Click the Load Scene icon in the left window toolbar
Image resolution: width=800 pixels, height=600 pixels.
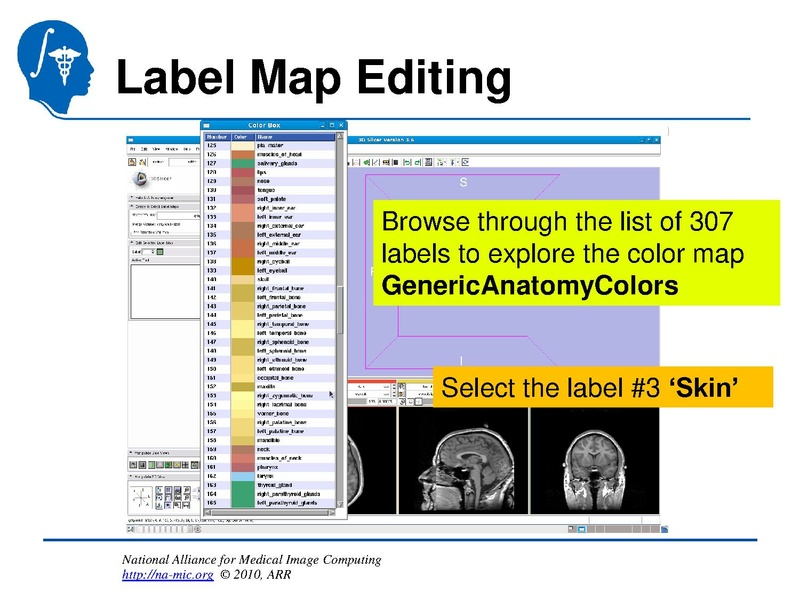pyautogui.click(x=132, y=162)
